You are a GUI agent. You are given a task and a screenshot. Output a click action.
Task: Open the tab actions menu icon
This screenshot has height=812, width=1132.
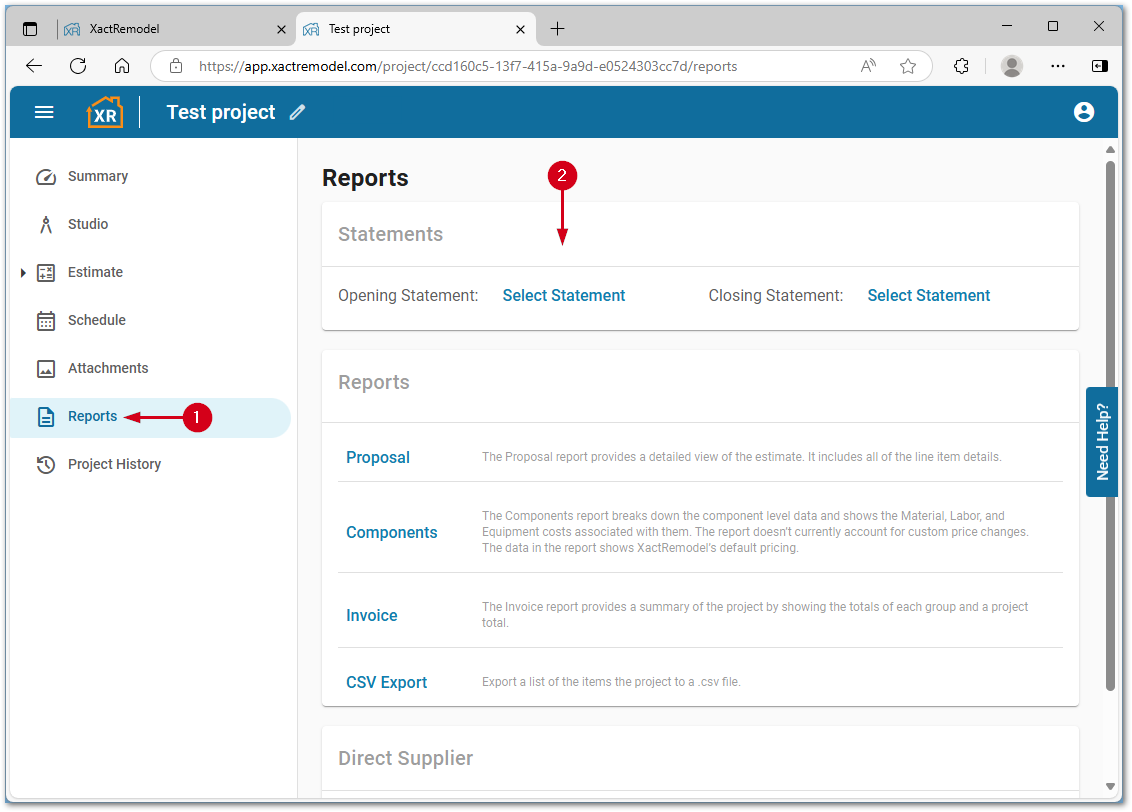click(30, 29)
